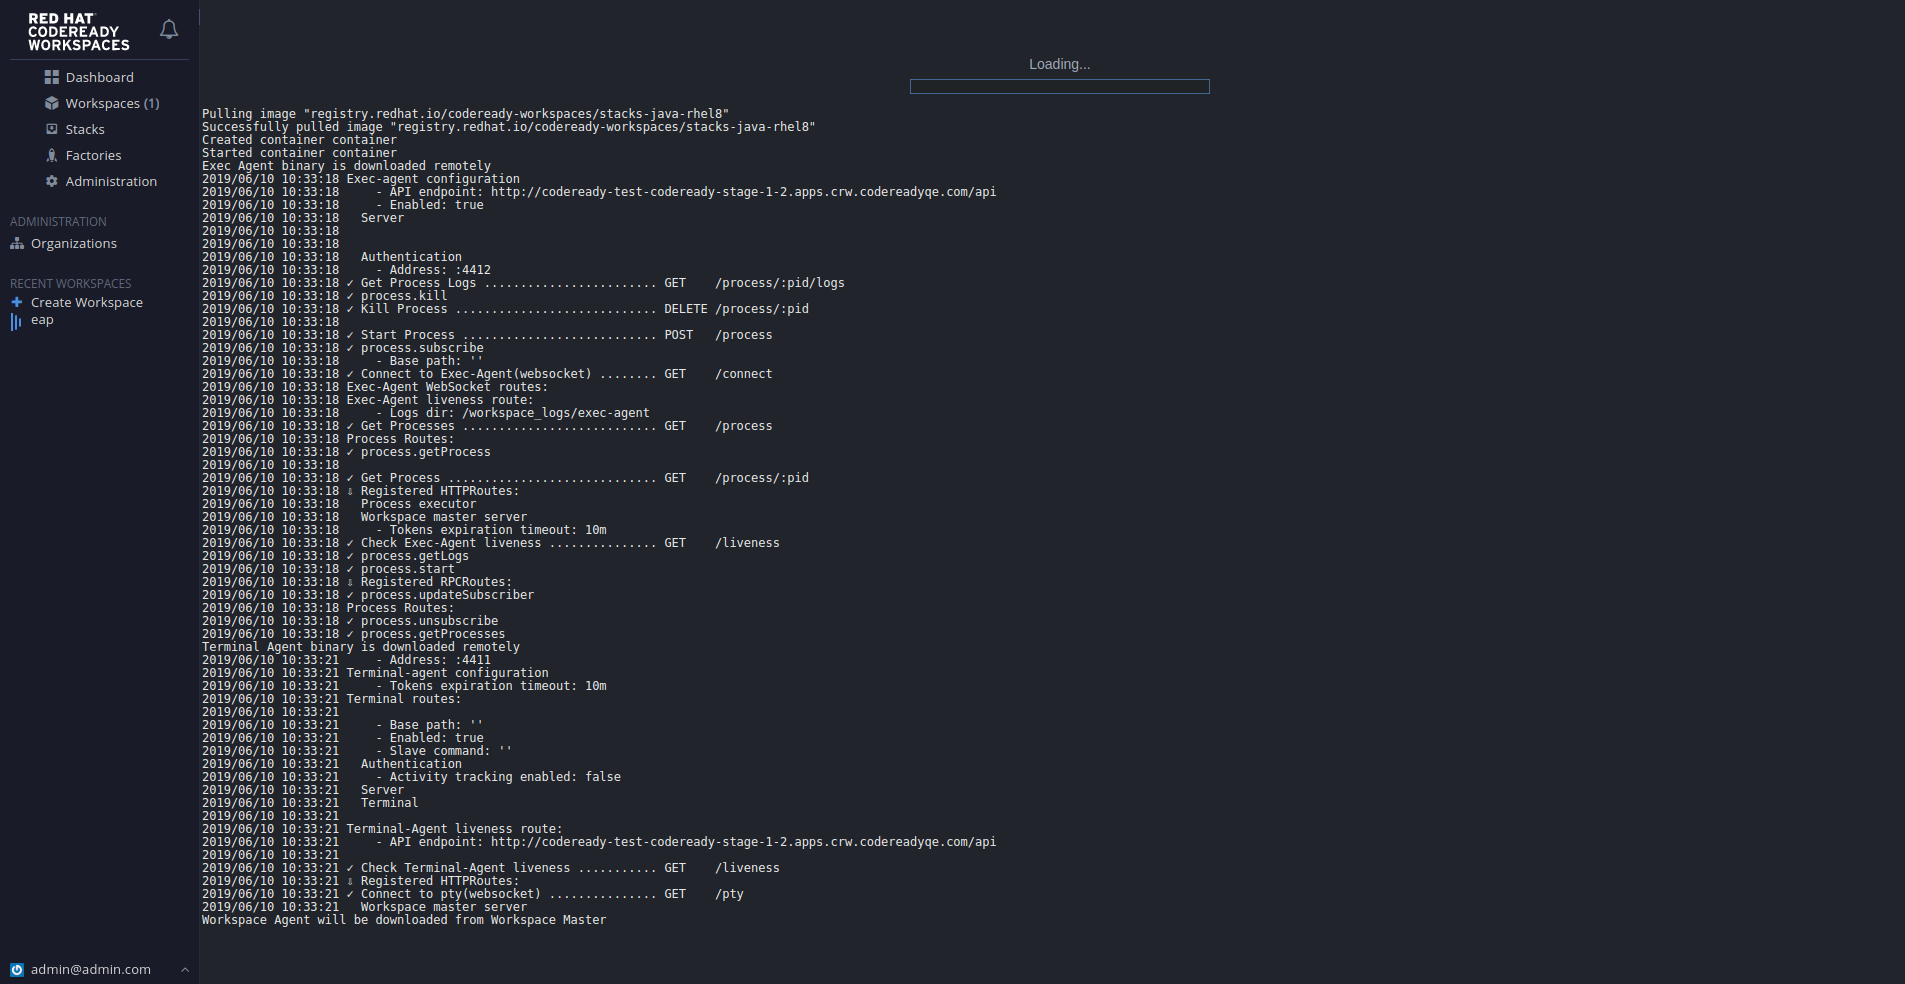Click the Stacks icon in the sidebar
This screenshot has width=1905, height=984.
tap(52, 129)
